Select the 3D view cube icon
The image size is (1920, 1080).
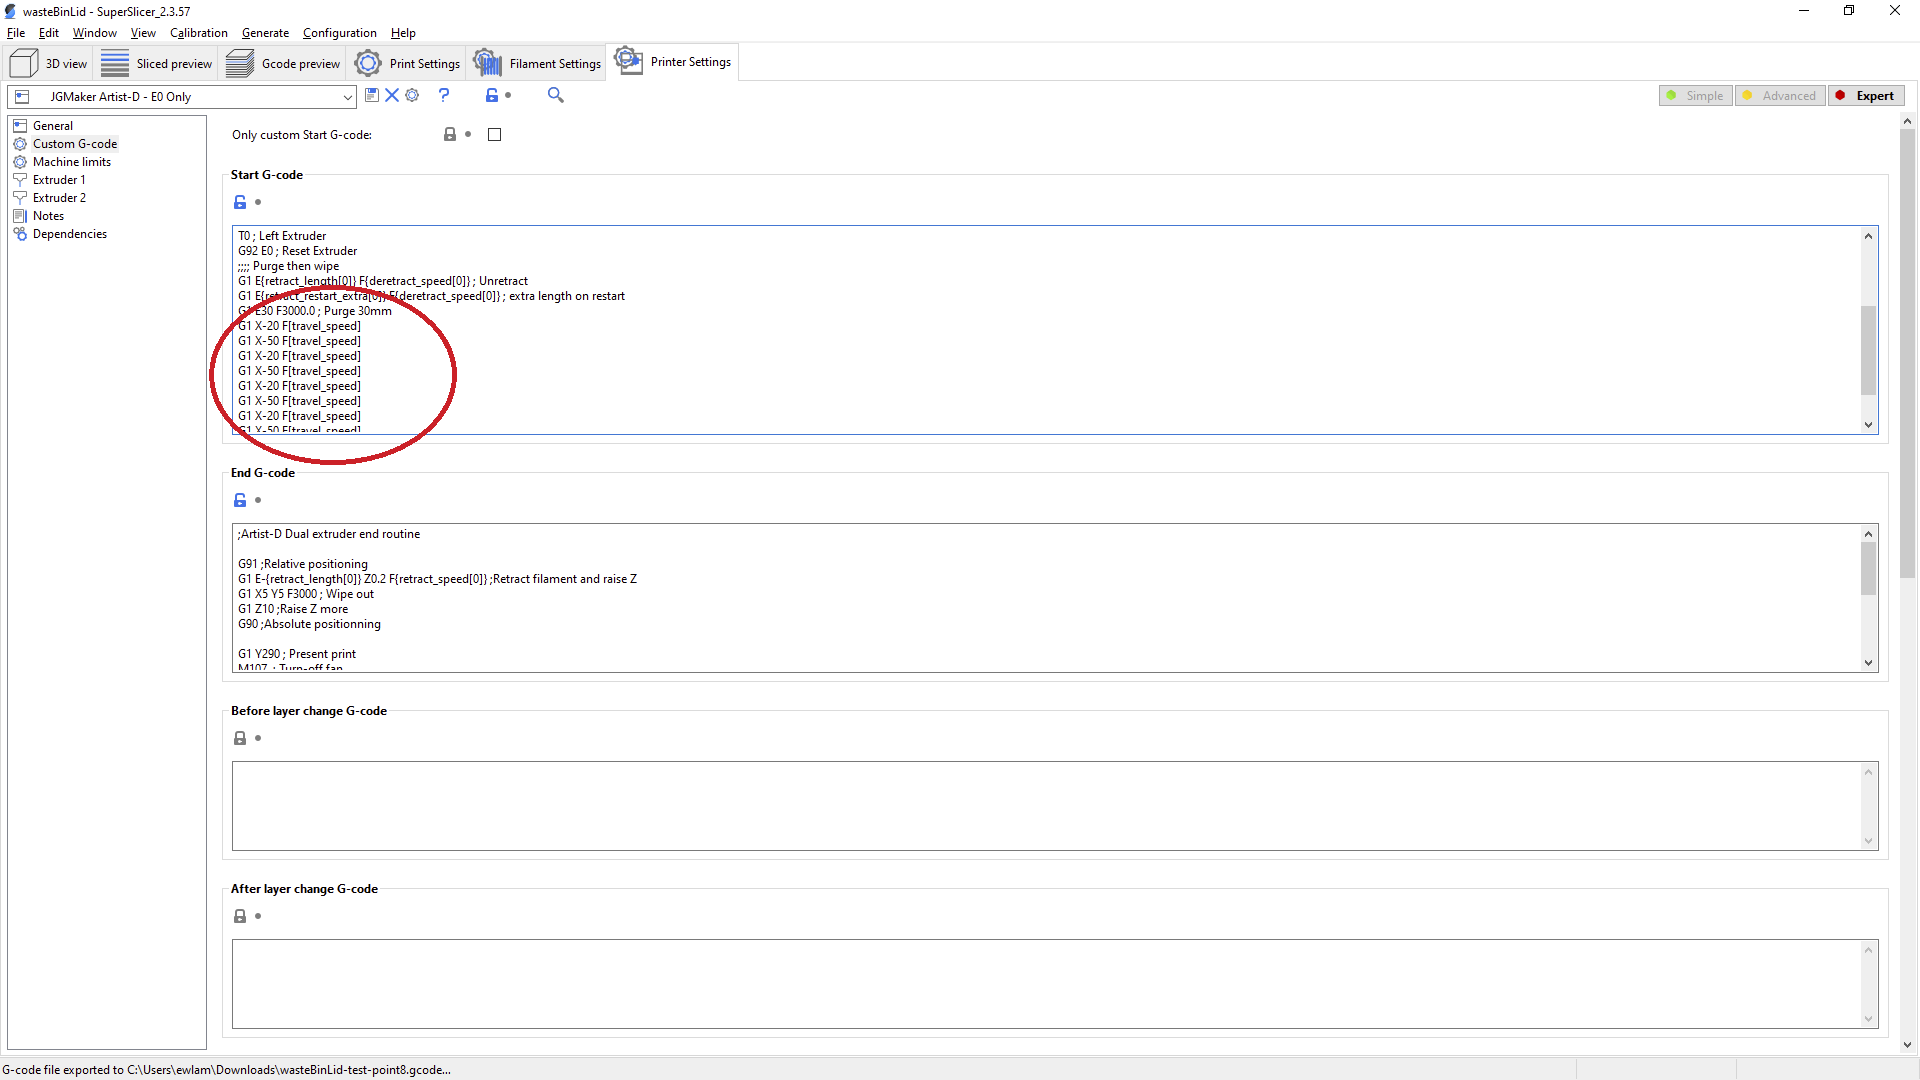[22, 62]
